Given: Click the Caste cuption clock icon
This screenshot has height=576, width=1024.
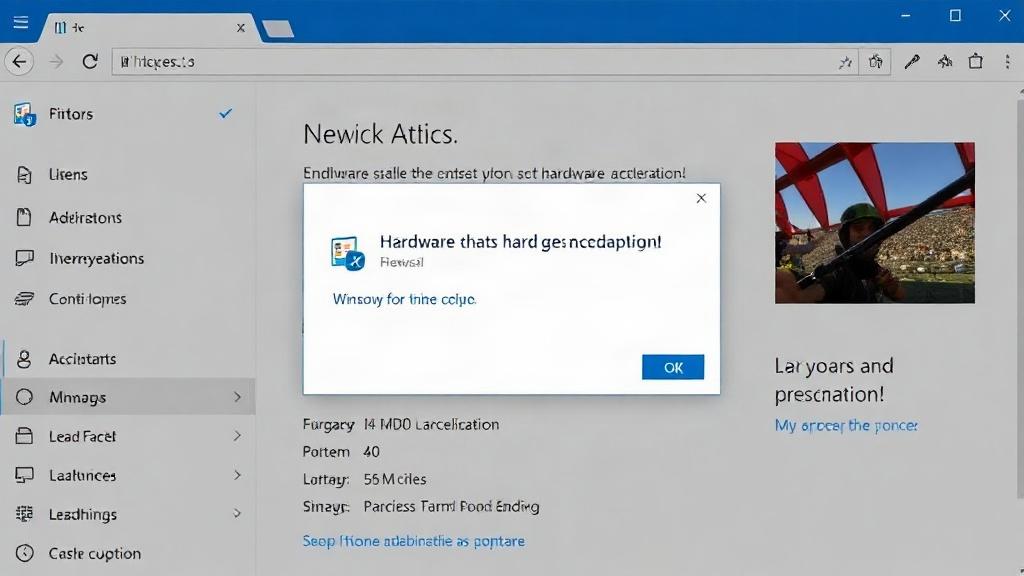Looking at the screenshot, I should 24,553.
